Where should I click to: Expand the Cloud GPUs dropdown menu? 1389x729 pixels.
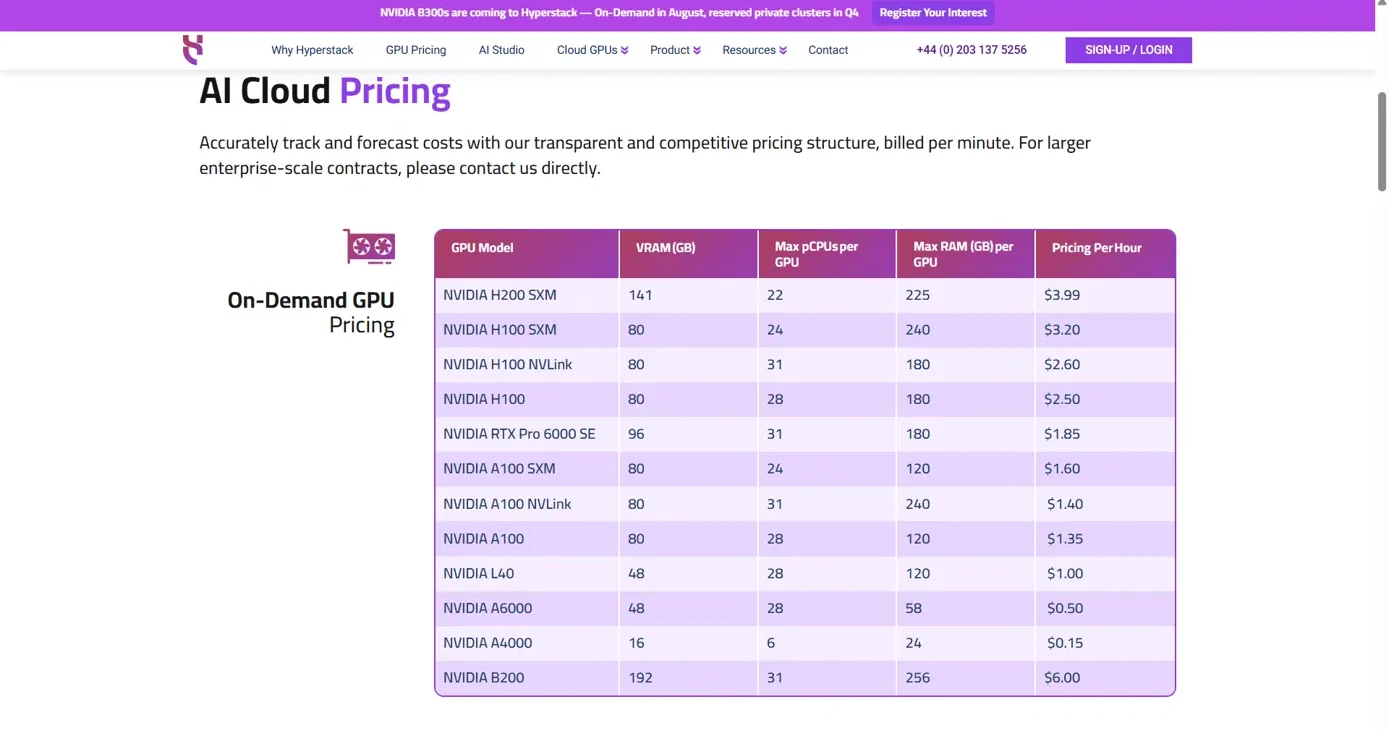click(x=592, y=50)
